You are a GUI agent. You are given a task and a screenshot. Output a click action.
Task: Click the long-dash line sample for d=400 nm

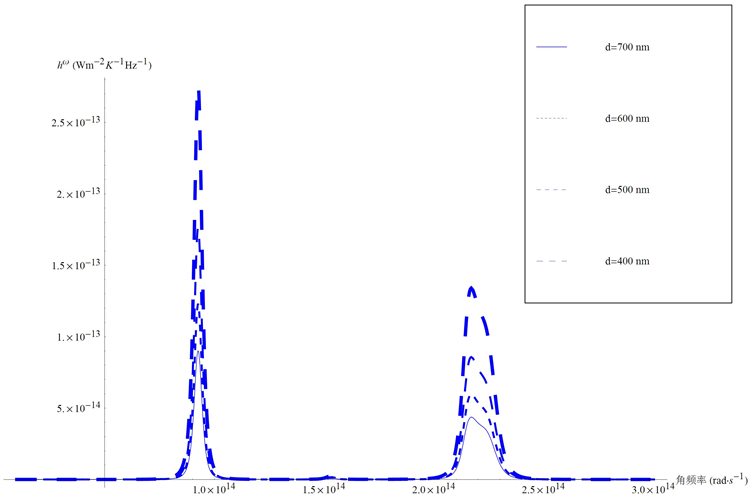pos(552,260)
